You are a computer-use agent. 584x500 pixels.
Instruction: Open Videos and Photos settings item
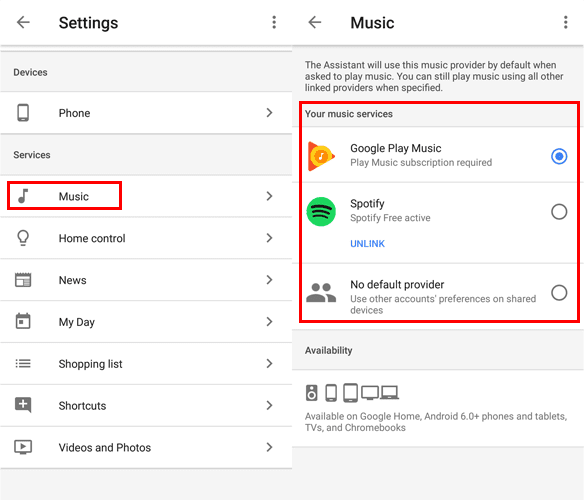click(146, 447)
